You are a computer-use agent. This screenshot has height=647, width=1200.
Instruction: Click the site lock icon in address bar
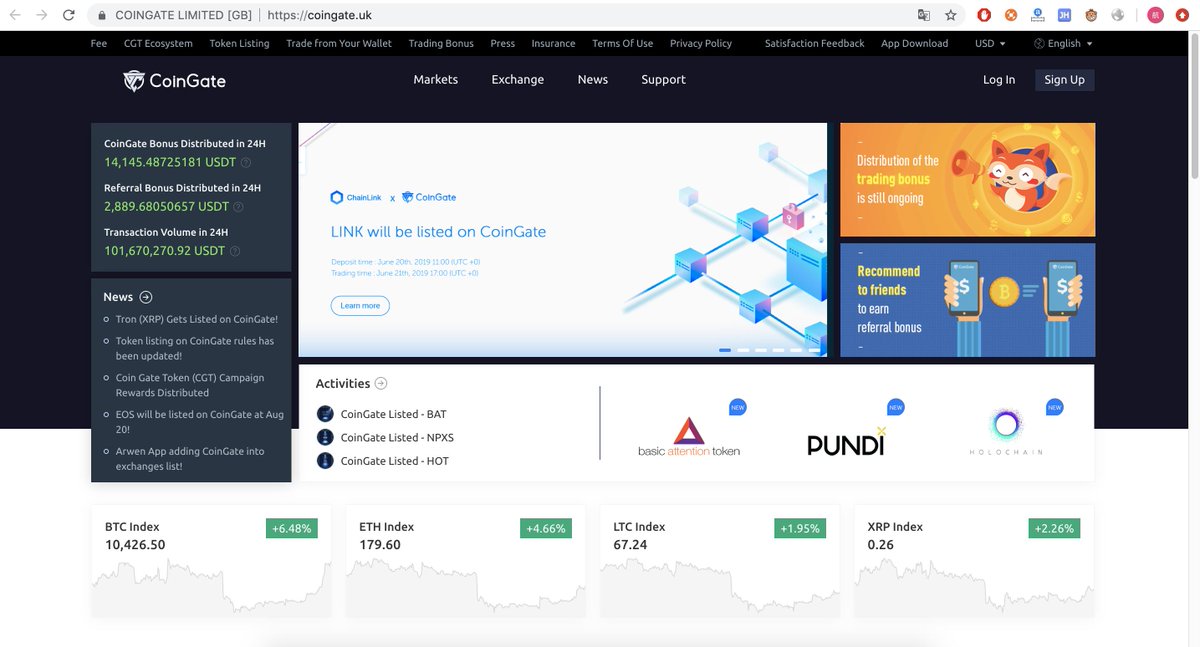coord(101,15)
